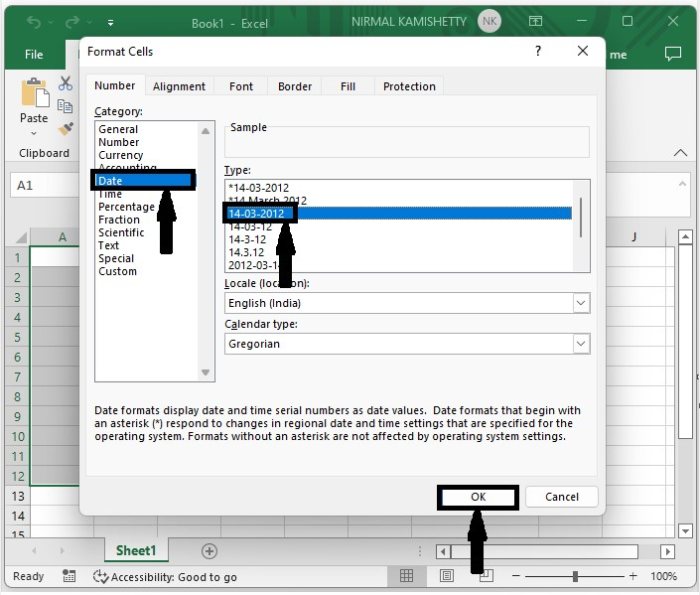700x595 pixels.
Task: Switch to the Font tab
Action: coord(241,86)
